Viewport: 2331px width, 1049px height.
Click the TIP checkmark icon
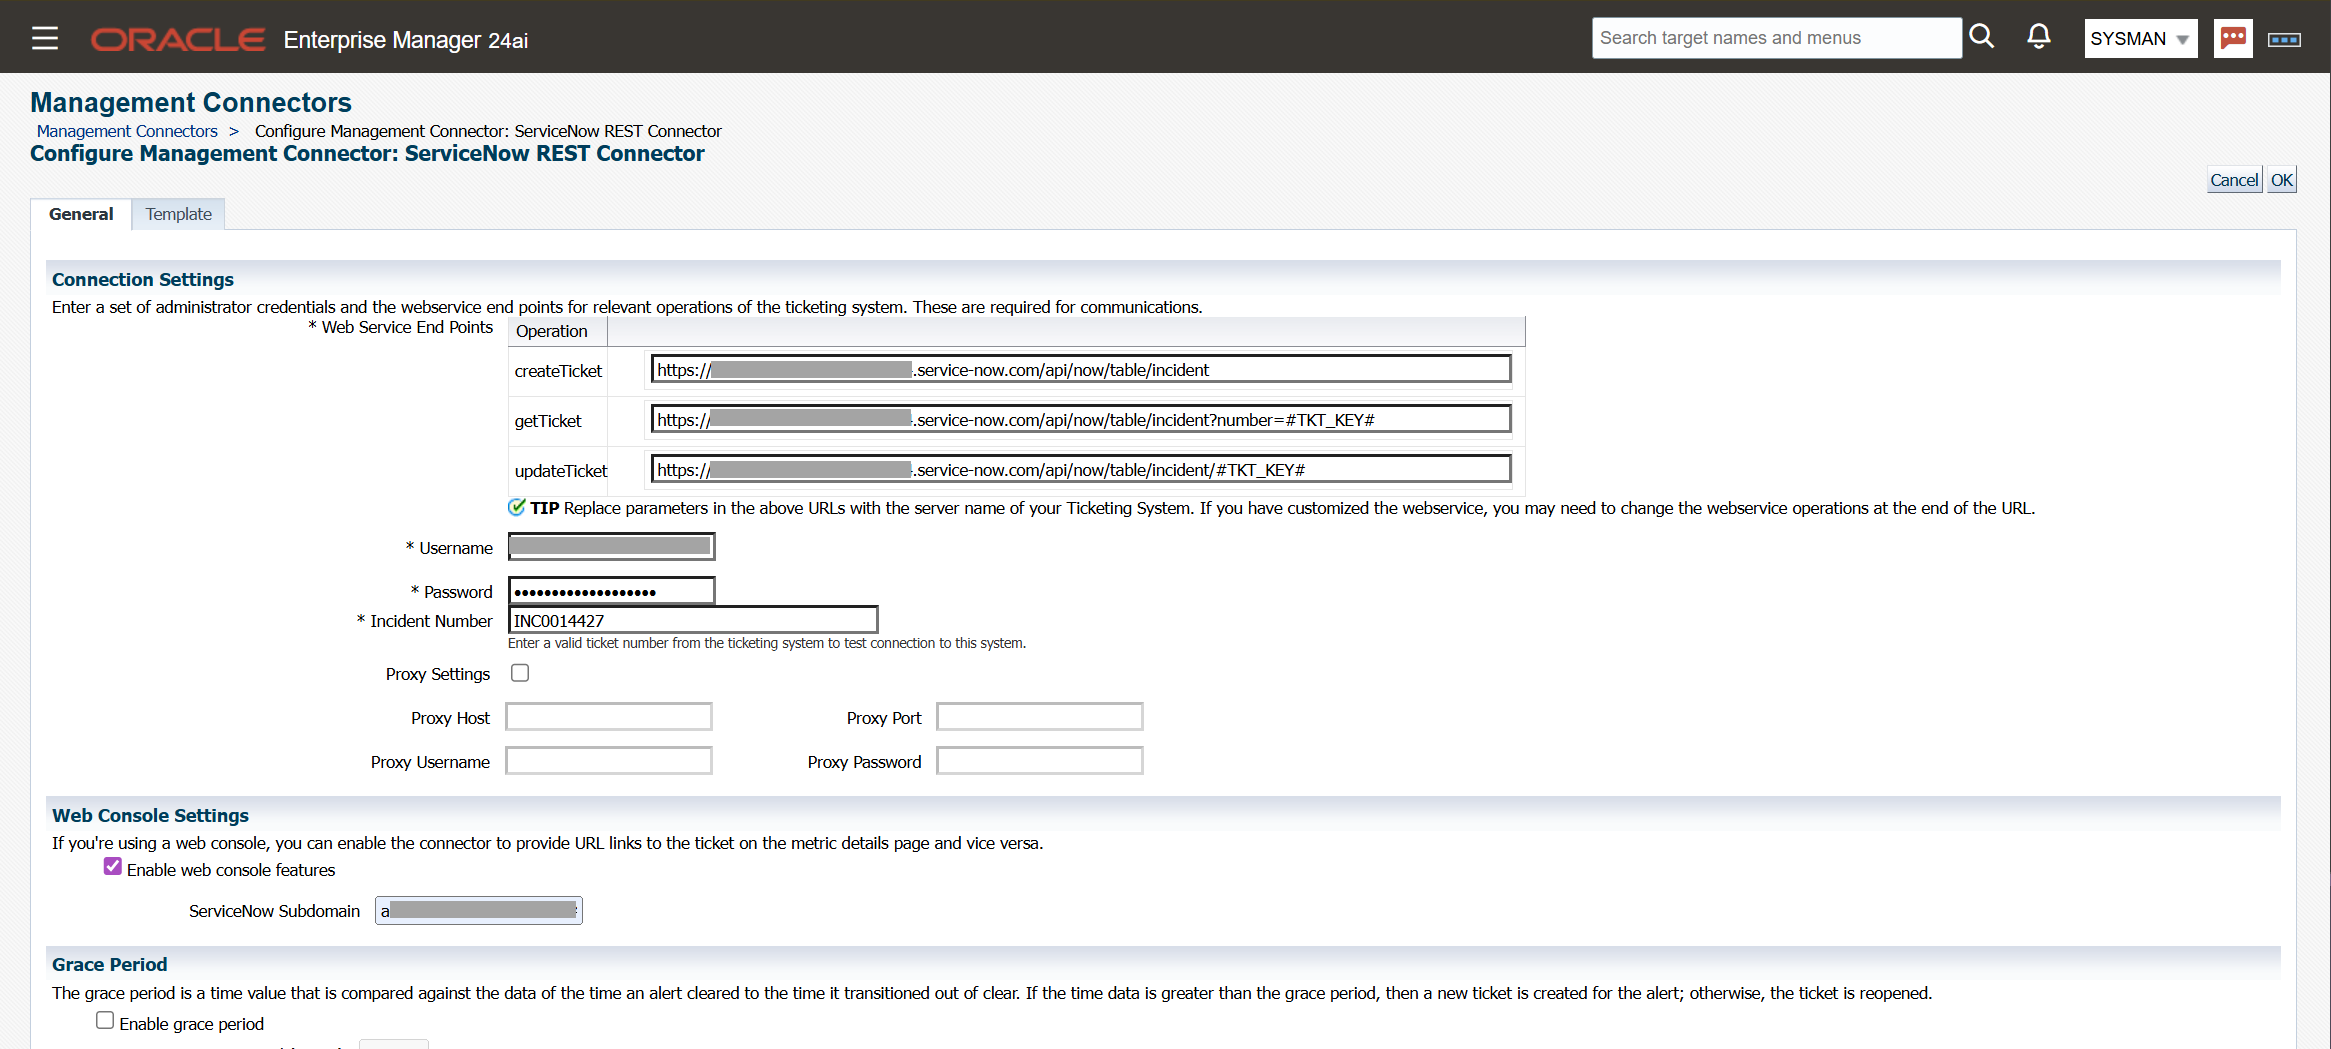pos(517,507)
